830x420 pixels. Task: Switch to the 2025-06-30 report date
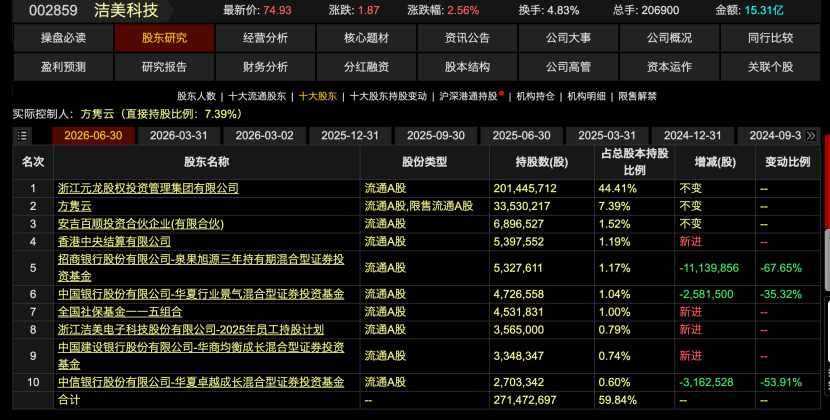(x=521, y=136)
